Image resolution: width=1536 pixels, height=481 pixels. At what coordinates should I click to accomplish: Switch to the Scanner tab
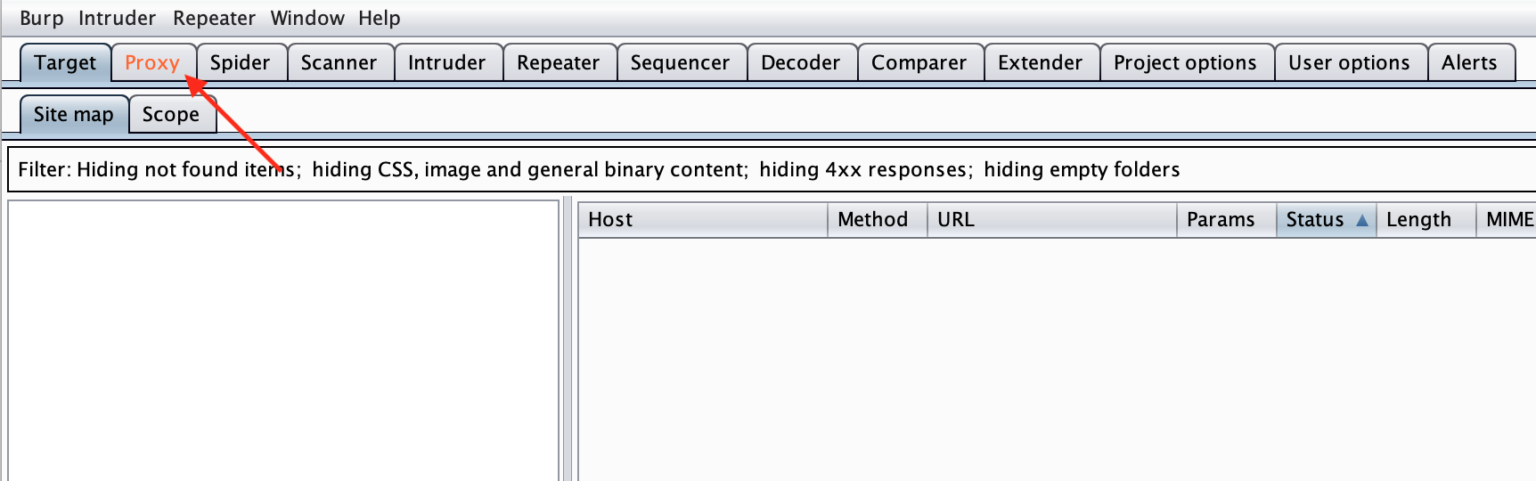pyautogui.click(x=339, y=62)
